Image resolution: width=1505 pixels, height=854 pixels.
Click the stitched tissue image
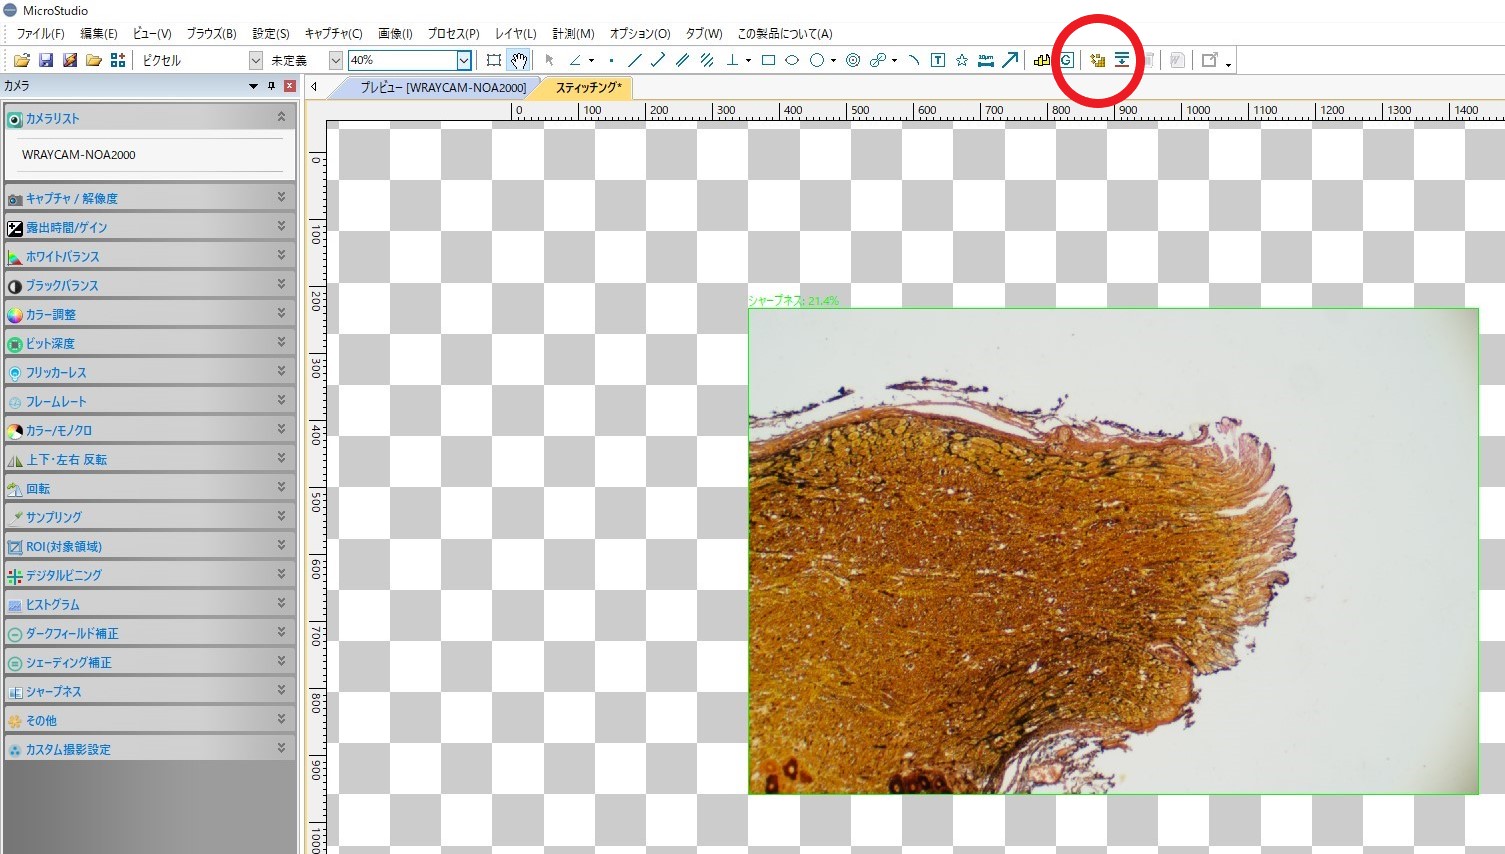click(x=1113, y=551)
